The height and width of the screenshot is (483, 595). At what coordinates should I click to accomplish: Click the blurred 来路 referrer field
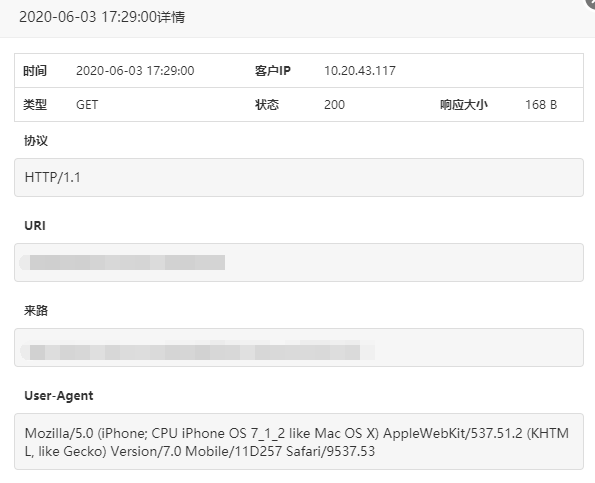(x=299, y=348)
